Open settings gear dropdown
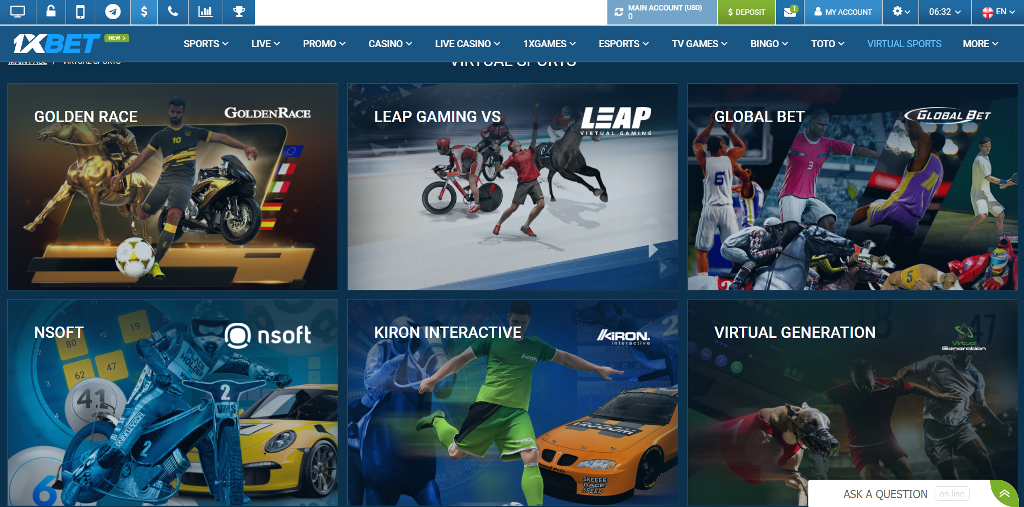Image resolution: width=1024 pixels, height=507 pixels. point(901,12)
